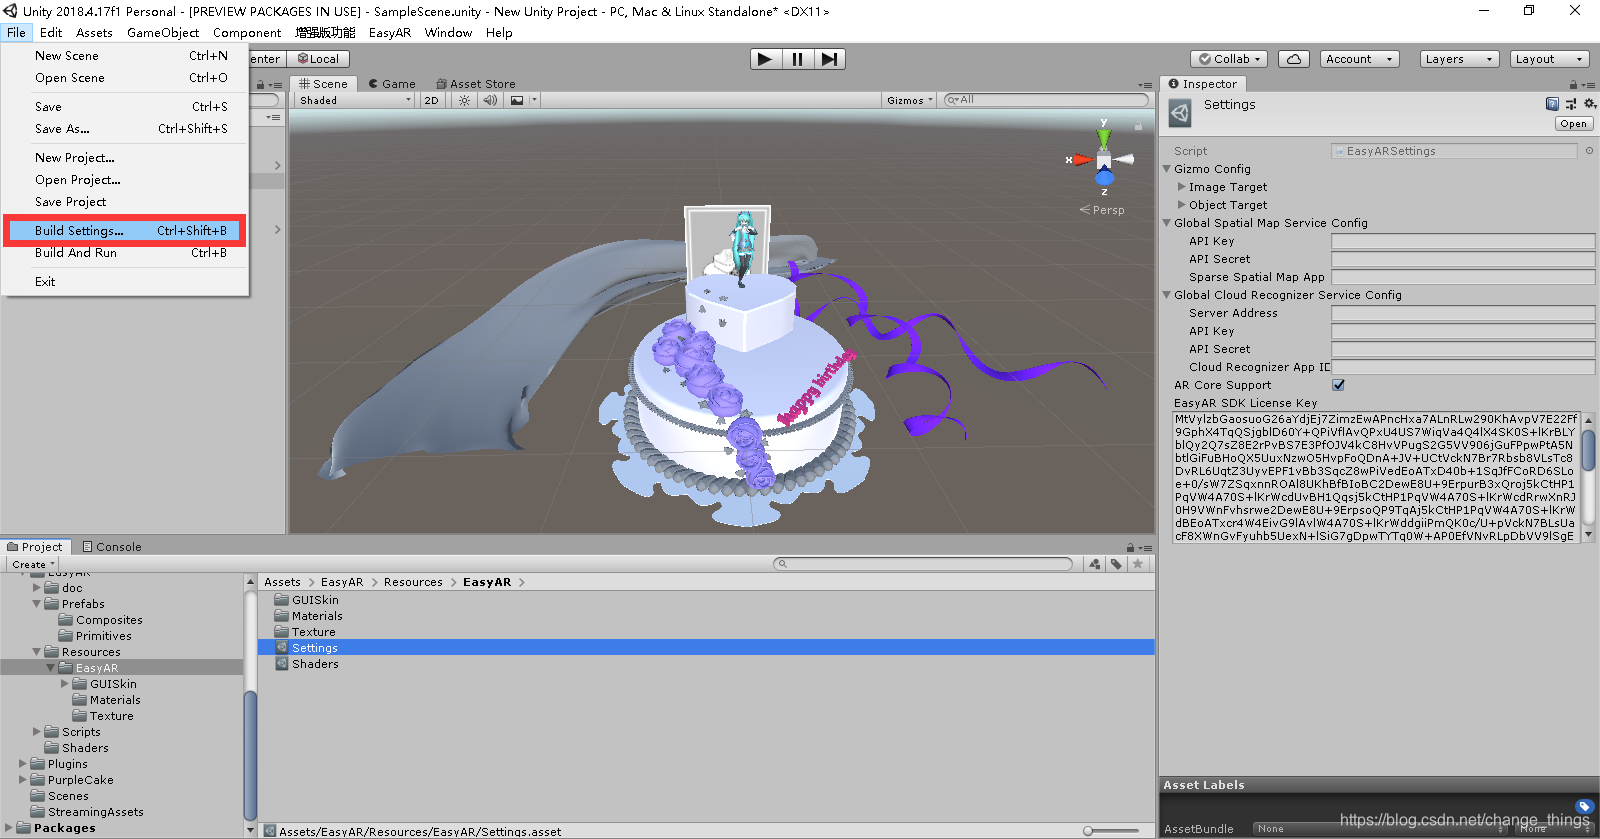Open the Console tab
Screen dimensions: 1600x839
[112, 547]
